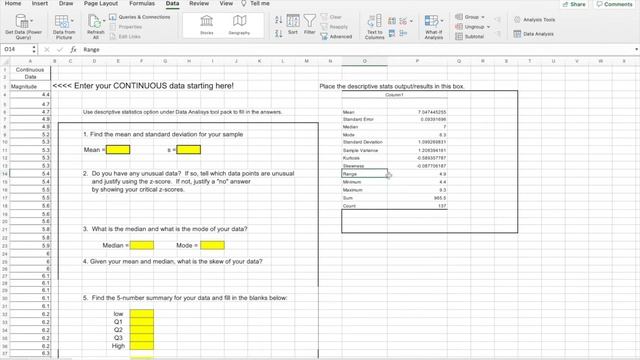Image resolution: width=640 pixels, height=360 pixels.
Task: Select the column A header
Action: 30,61
